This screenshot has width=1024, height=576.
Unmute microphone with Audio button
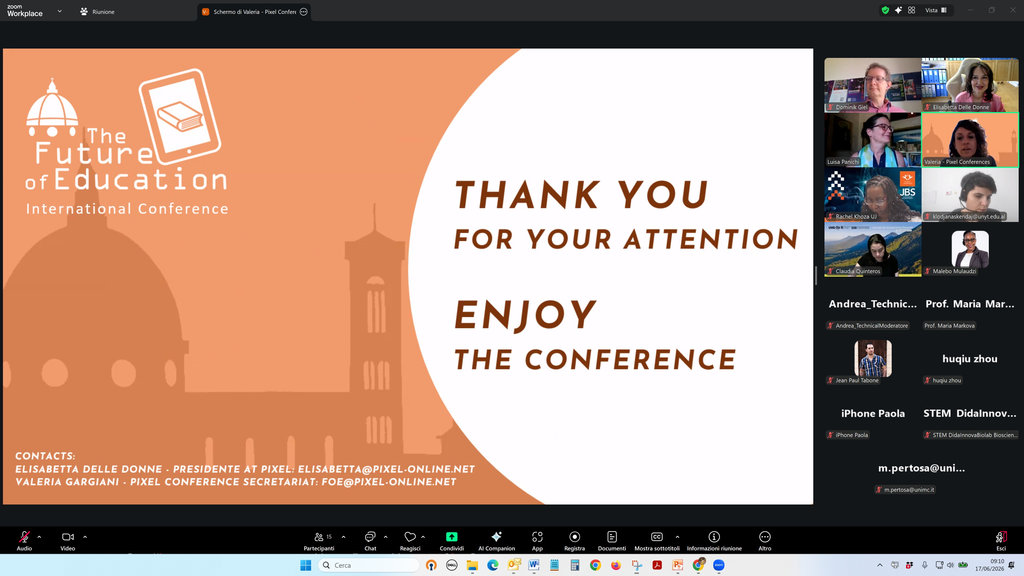[x=24, y=540]
